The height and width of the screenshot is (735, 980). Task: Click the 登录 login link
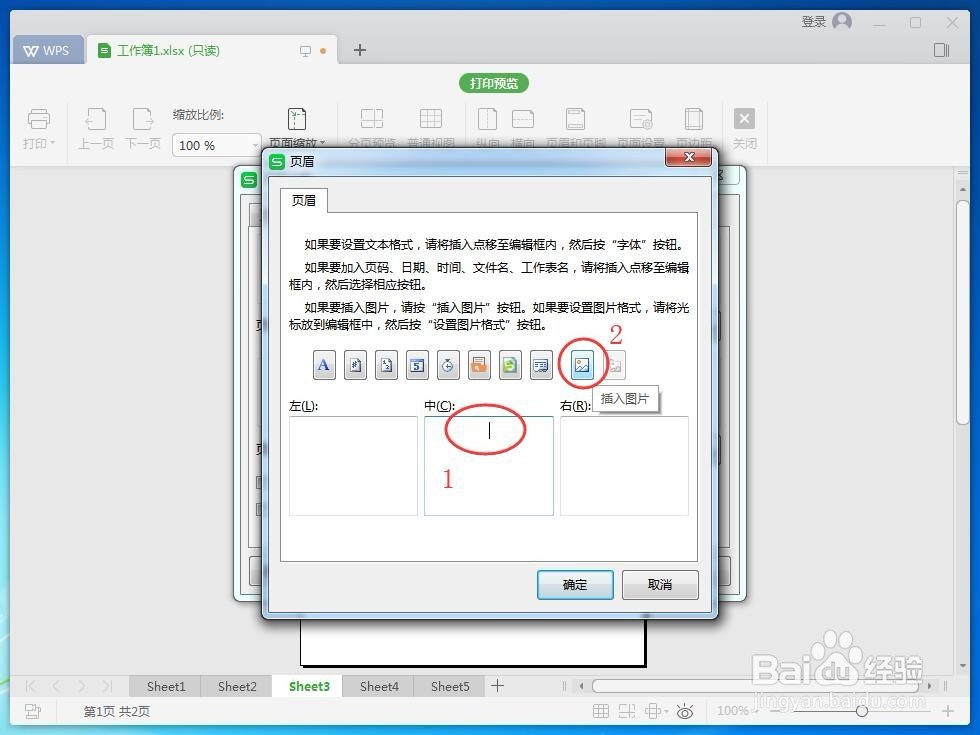click(812, 20)
